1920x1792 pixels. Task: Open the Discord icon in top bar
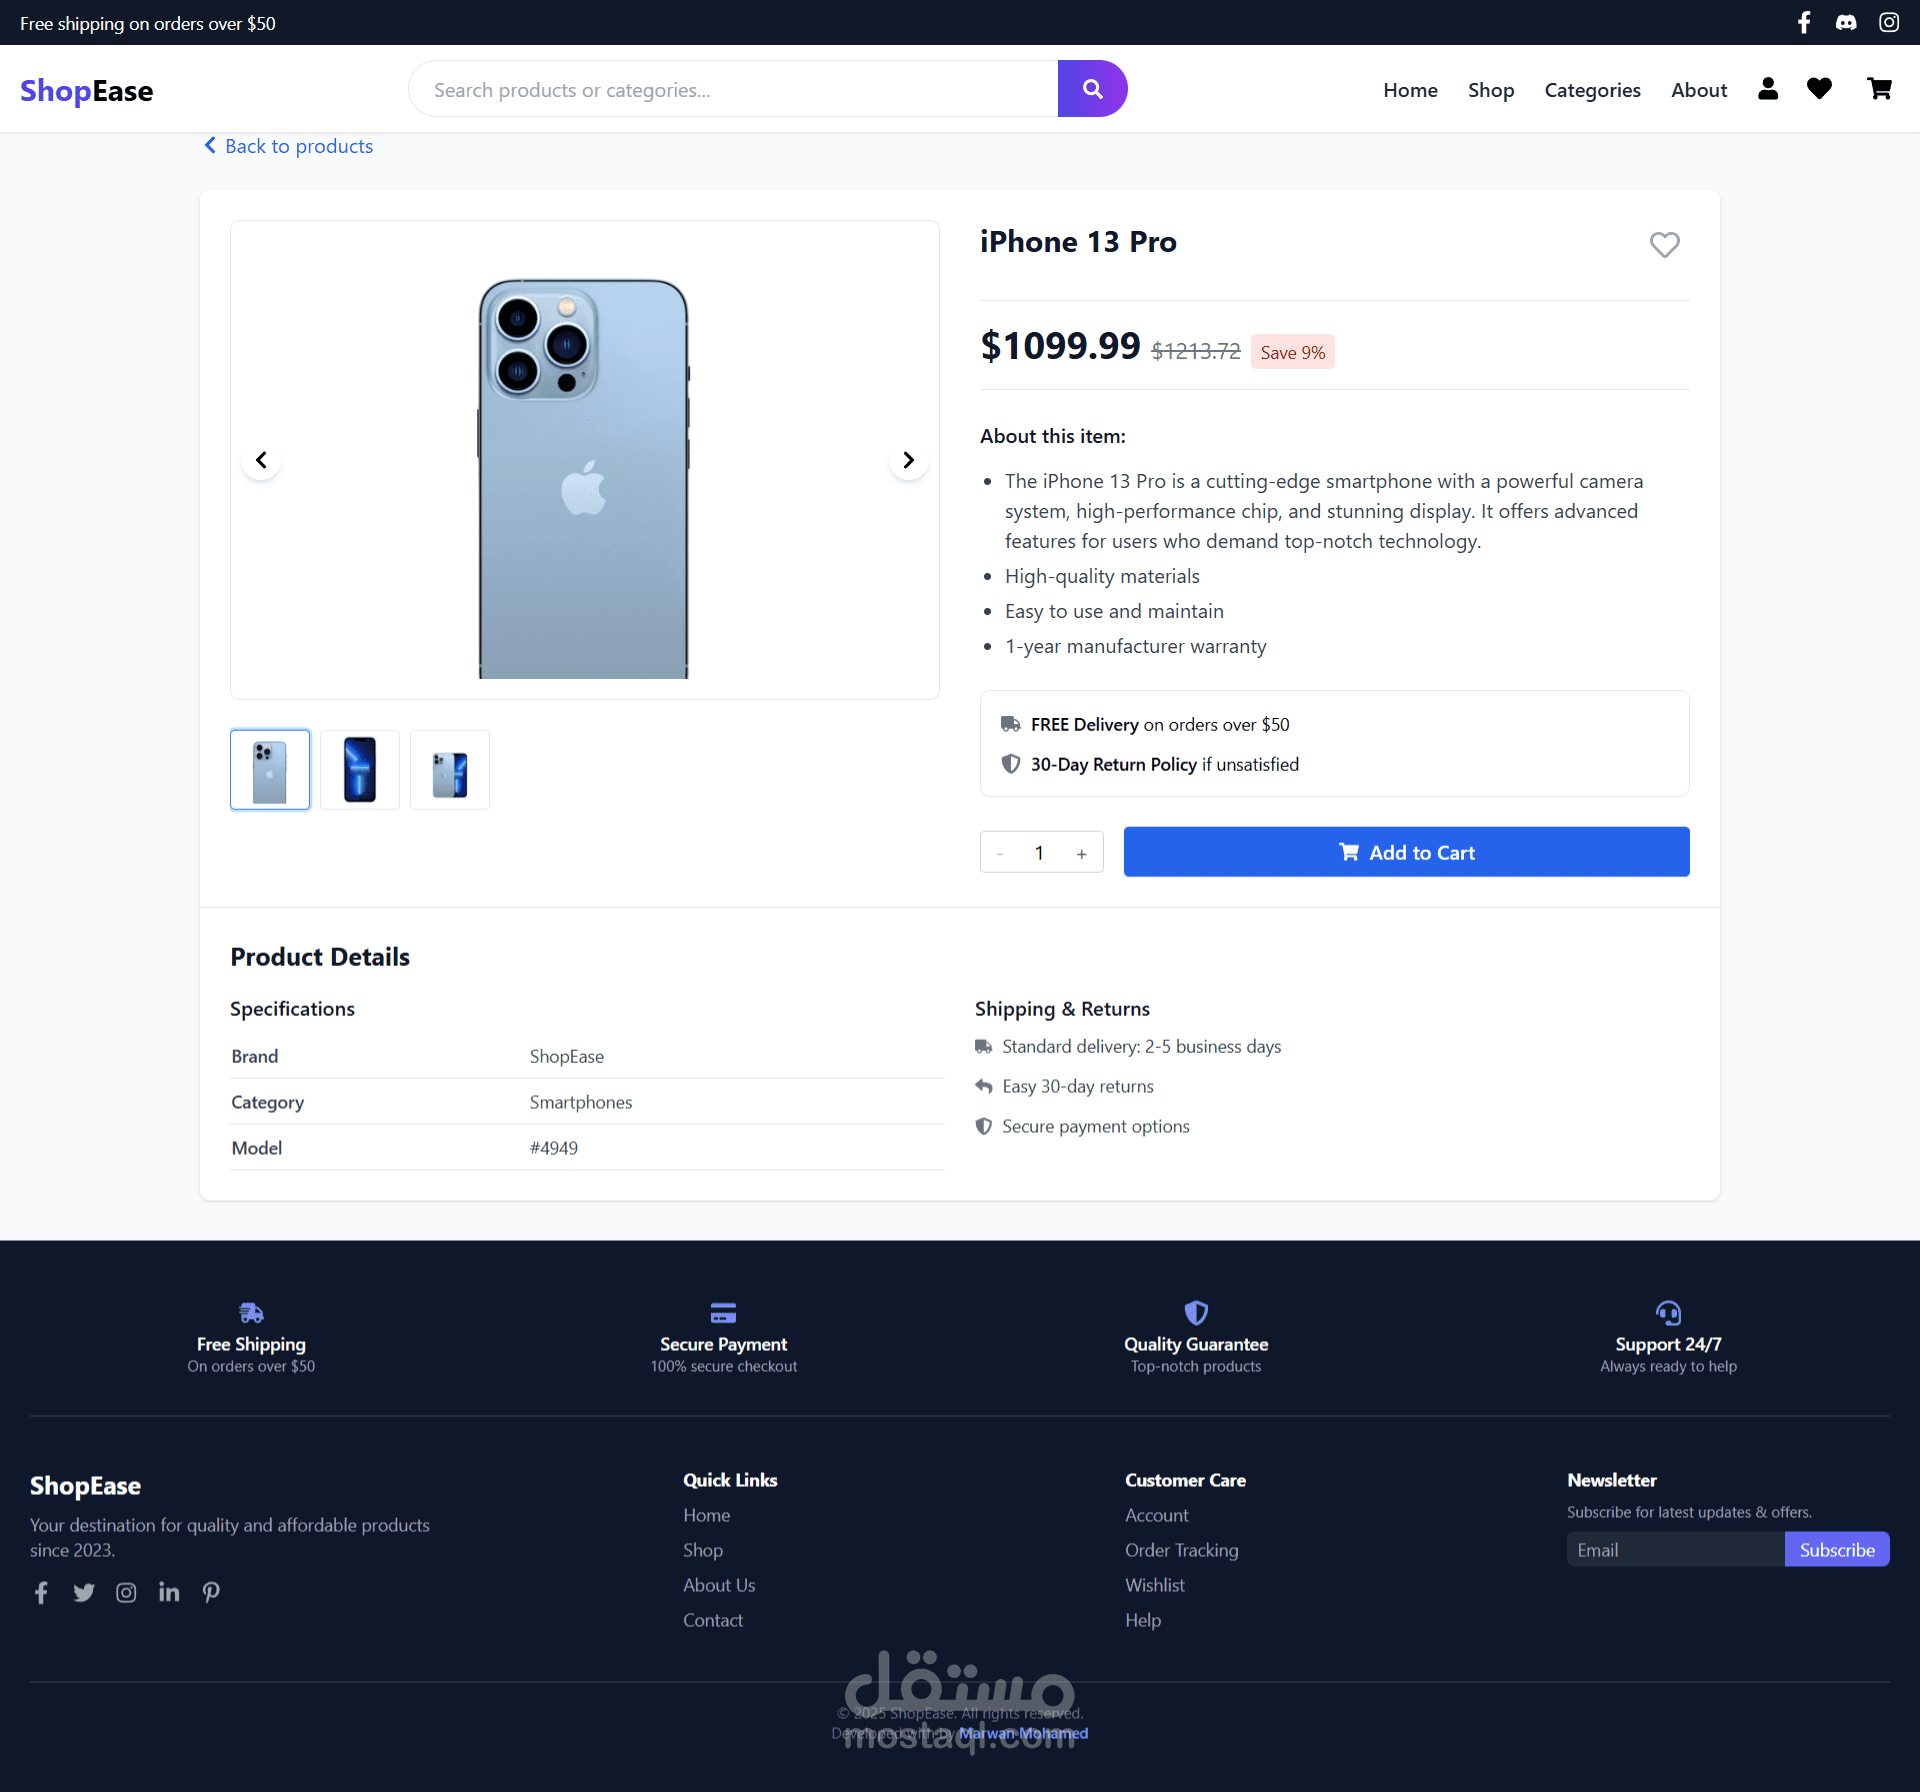tap(1846, 22)
